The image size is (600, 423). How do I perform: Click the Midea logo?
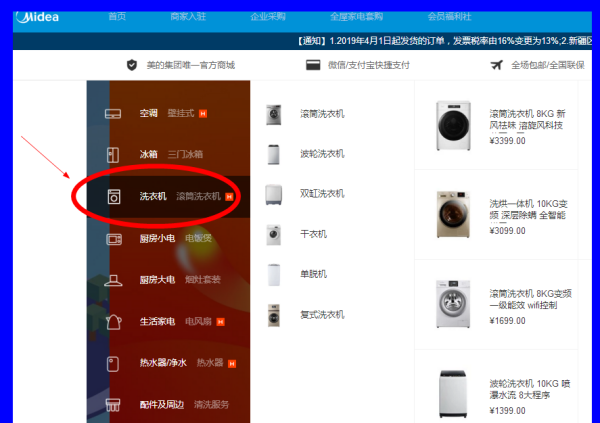(38, 17)
